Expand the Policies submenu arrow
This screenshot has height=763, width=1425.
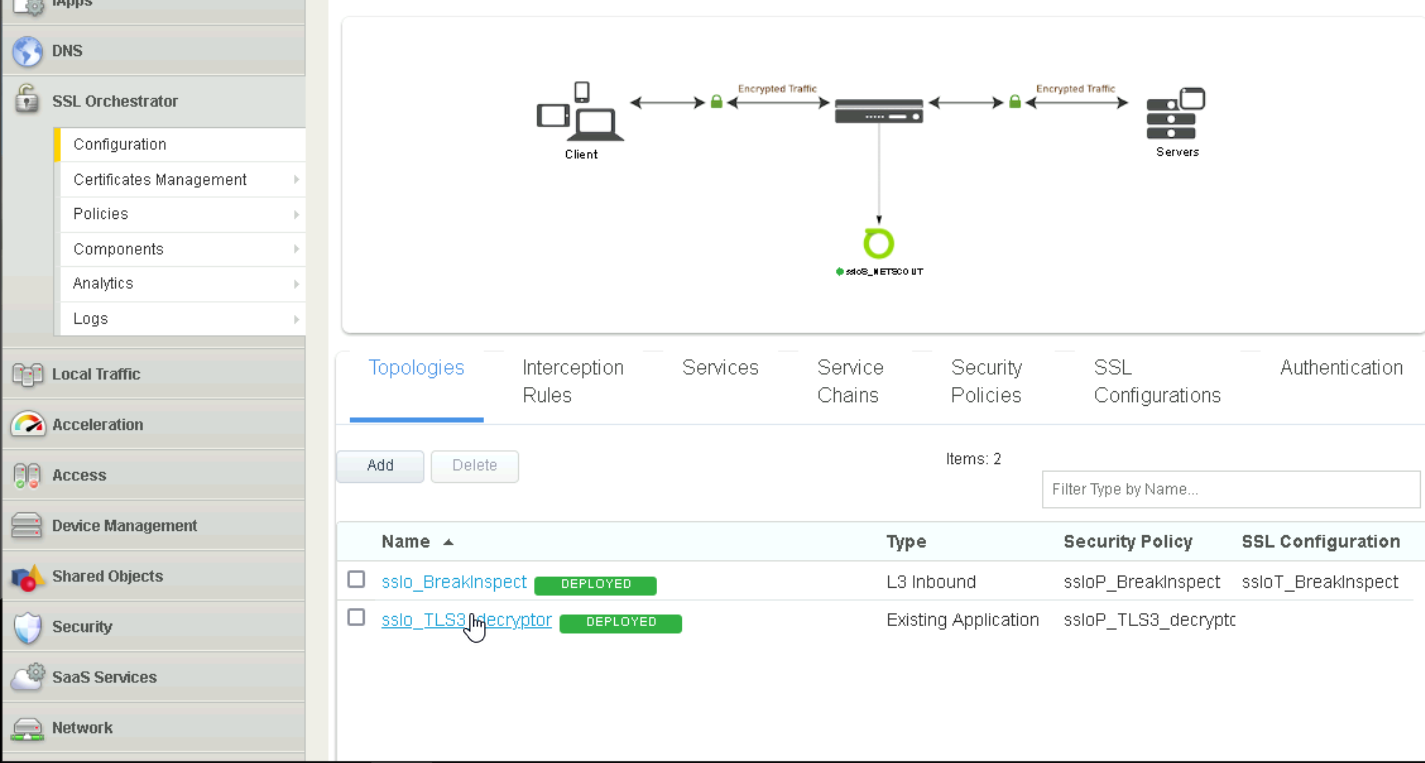[296, 214]
